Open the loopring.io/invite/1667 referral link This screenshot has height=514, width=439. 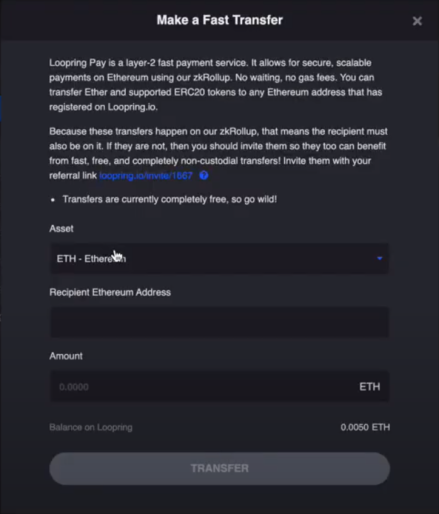point(146,176)
